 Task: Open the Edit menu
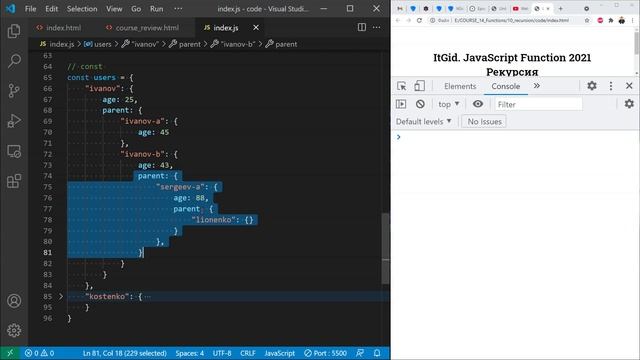(x=51, y=9)
